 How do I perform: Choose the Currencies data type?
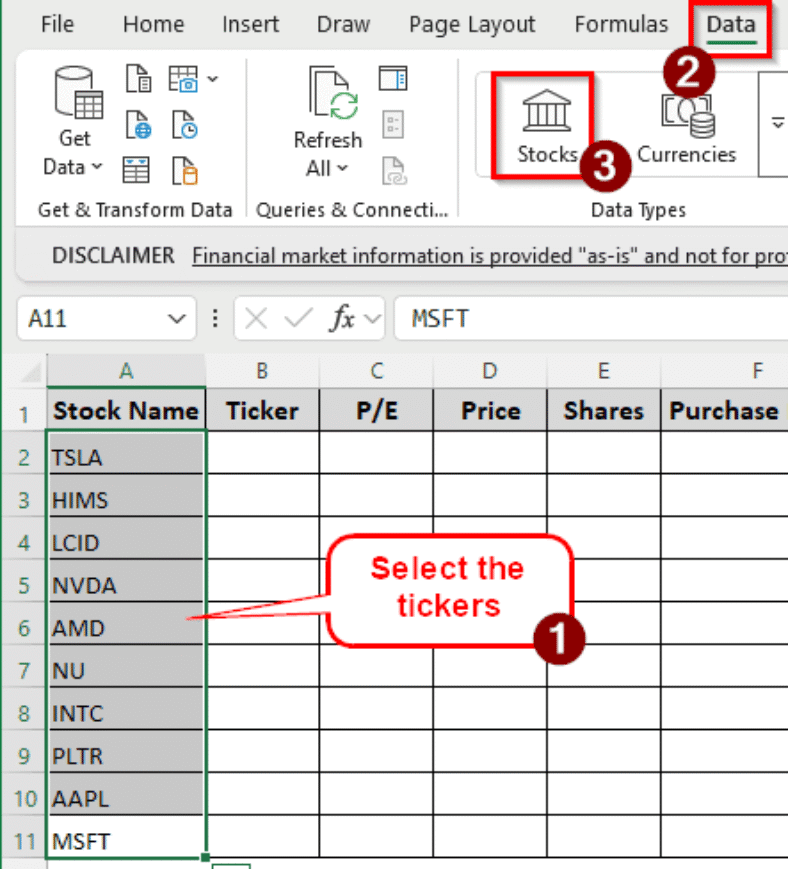coord(687,129)
